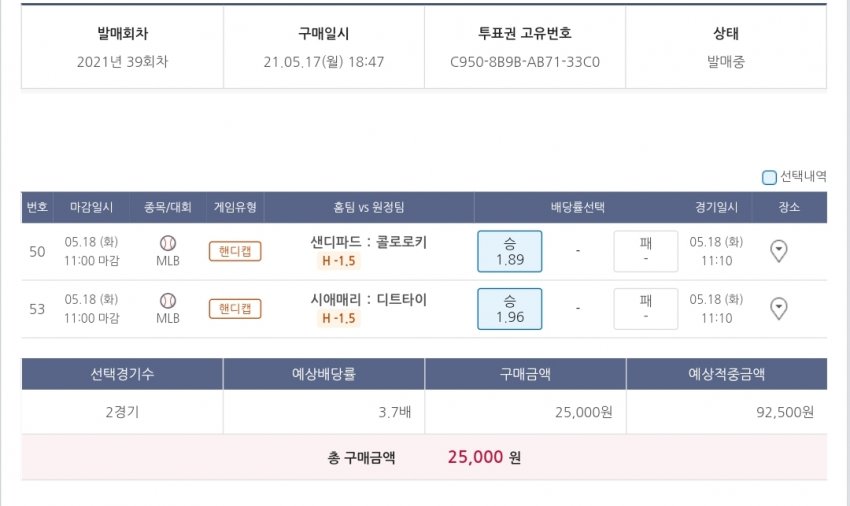Select the 승 1.96 odds button
This screenshot has height=506, width=850.
coord(509,308)
